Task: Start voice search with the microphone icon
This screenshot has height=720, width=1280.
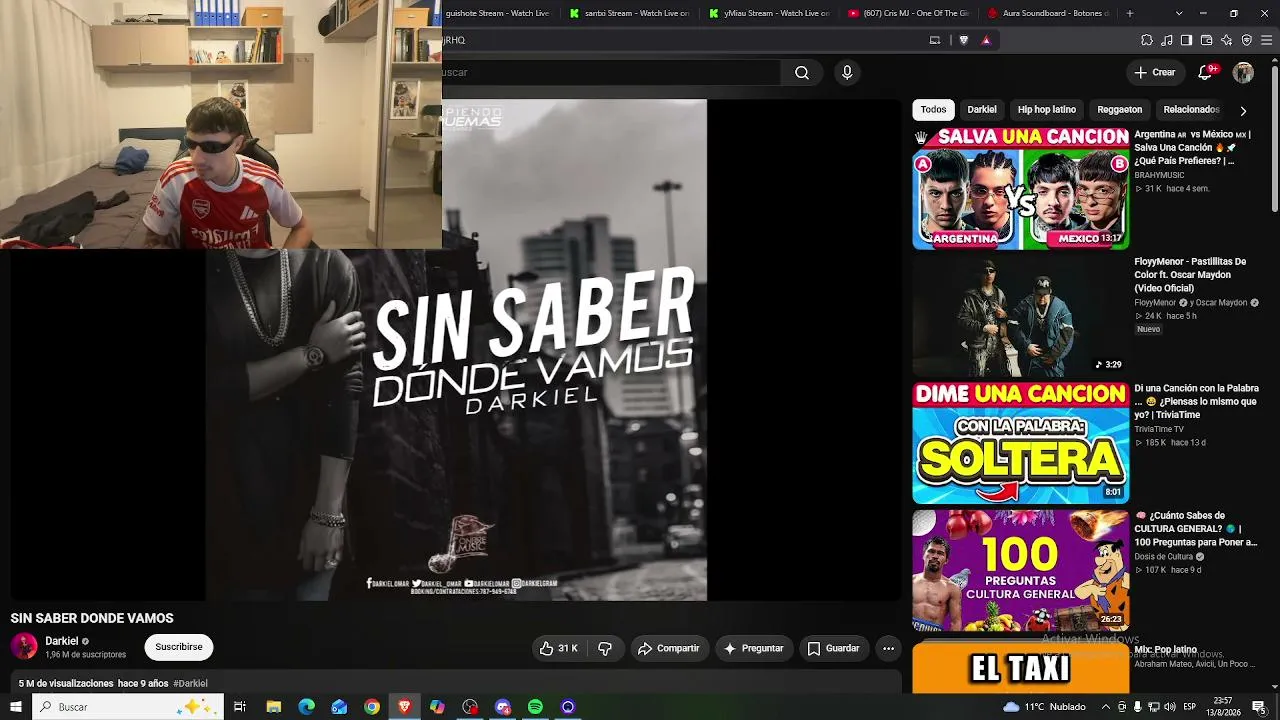Action: pos(847,72)
